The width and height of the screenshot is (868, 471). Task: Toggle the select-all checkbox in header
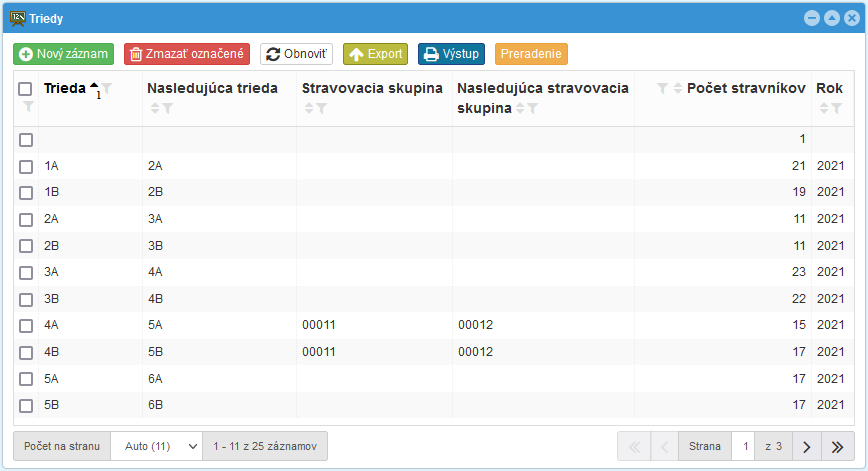coord(26,89)
